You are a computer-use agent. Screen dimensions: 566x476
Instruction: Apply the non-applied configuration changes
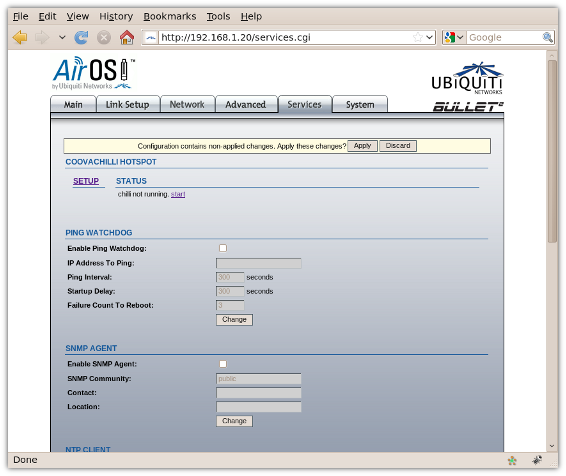(x=362, y=146)
